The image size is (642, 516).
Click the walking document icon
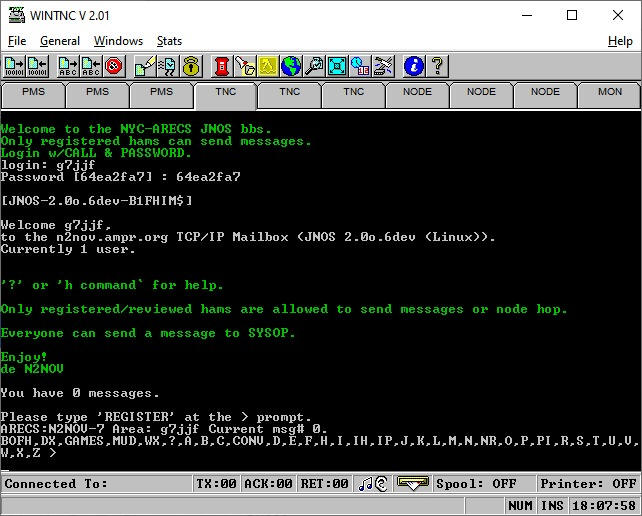pyautogui.click(x=168, y=66)
